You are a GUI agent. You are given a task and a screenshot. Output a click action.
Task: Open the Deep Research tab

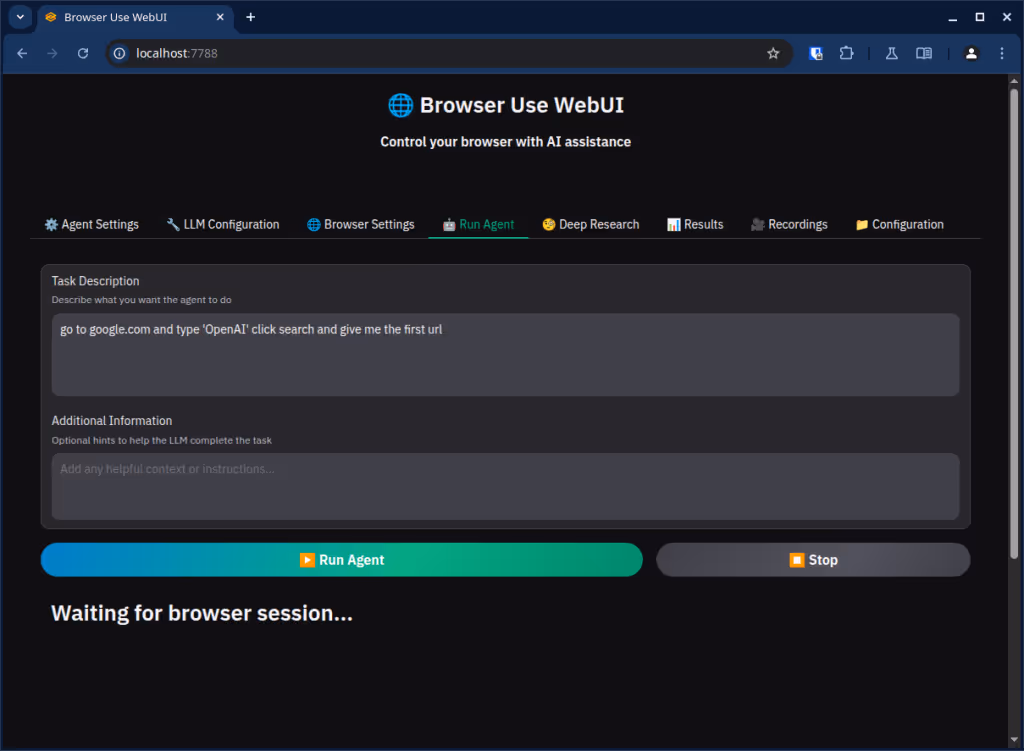591,224
